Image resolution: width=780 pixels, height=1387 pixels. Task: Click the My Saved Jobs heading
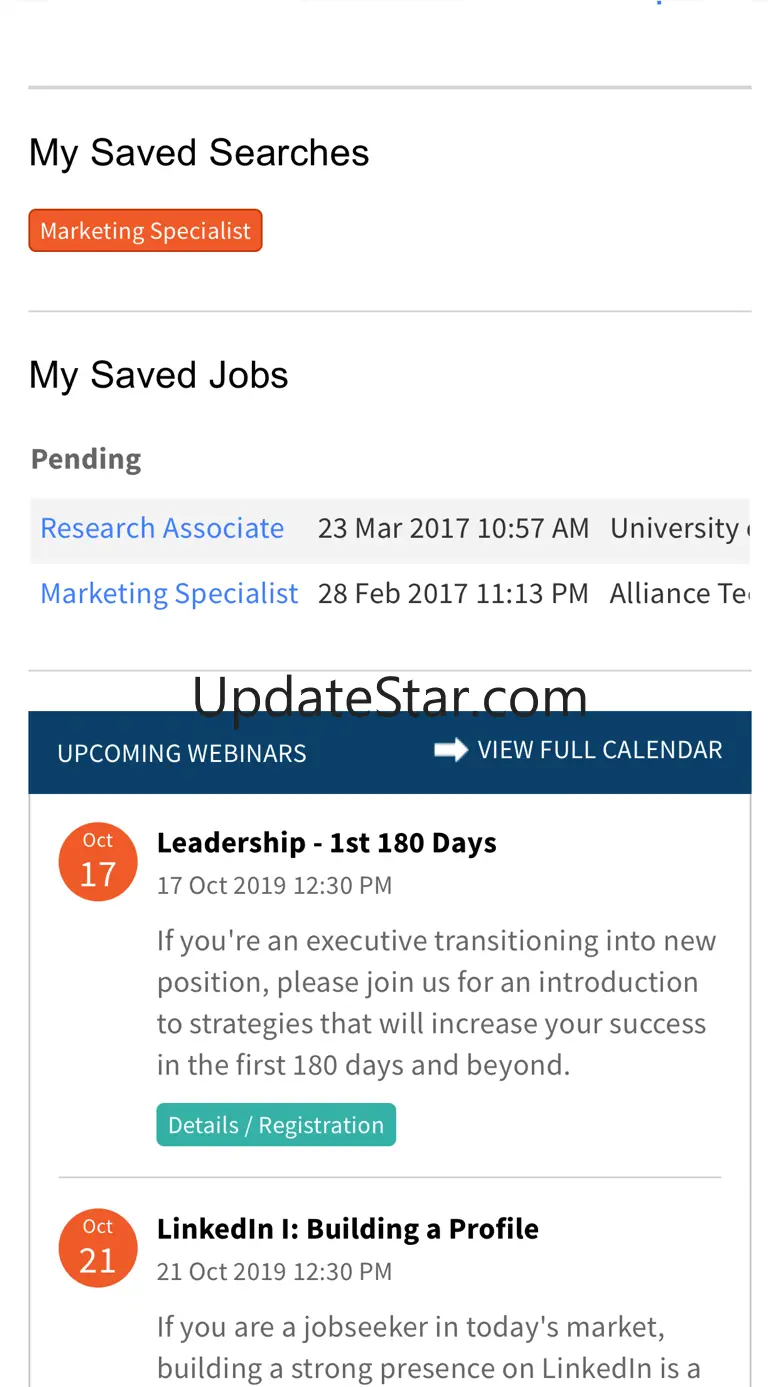[159, 376]
